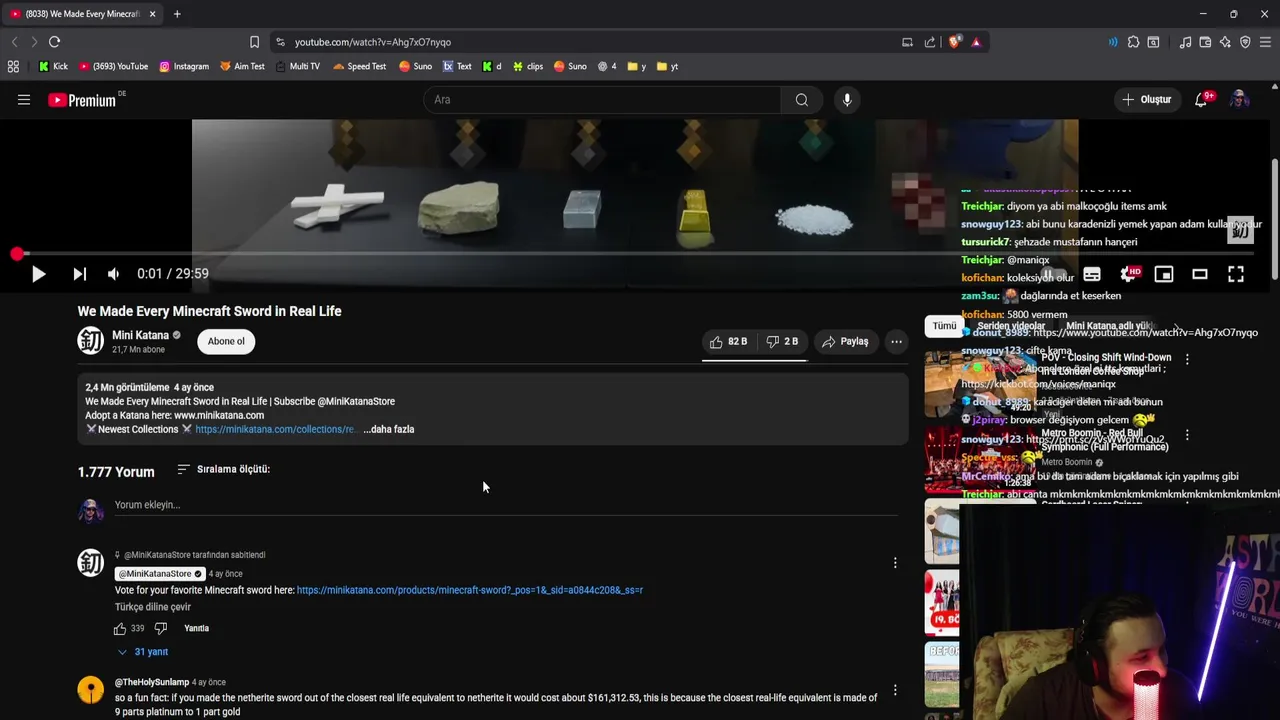Screen dimensions: 1280x720
Task: Open Mini Katana channel avatar
Action: (91, 341)
